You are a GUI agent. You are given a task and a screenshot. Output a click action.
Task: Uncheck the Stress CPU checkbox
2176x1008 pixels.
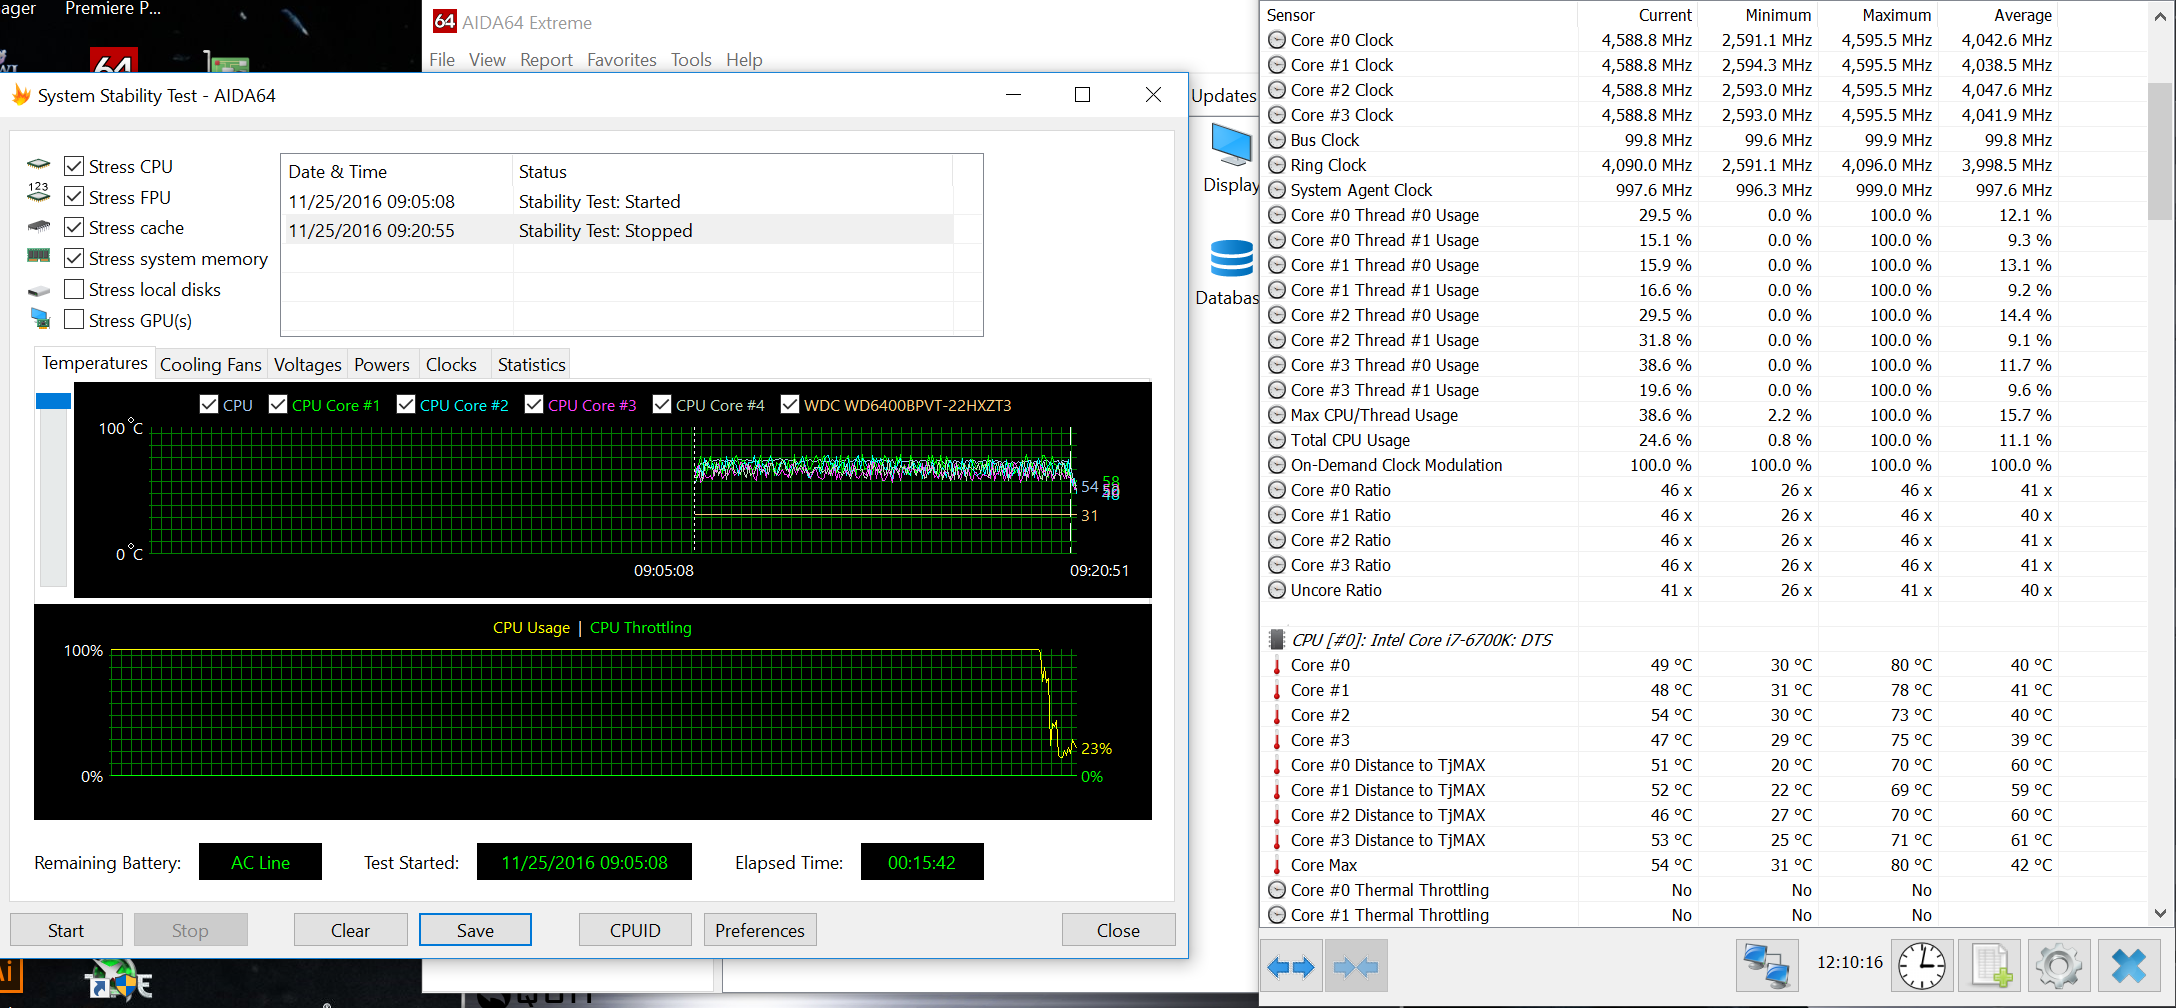pos(74,166)
